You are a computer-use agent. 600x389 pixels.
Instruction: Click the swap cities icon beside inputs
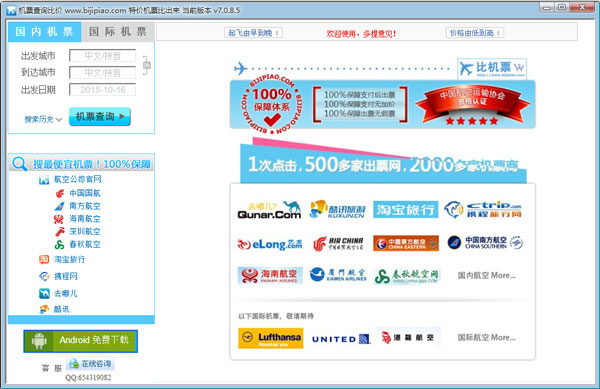[x=147, y=65]
